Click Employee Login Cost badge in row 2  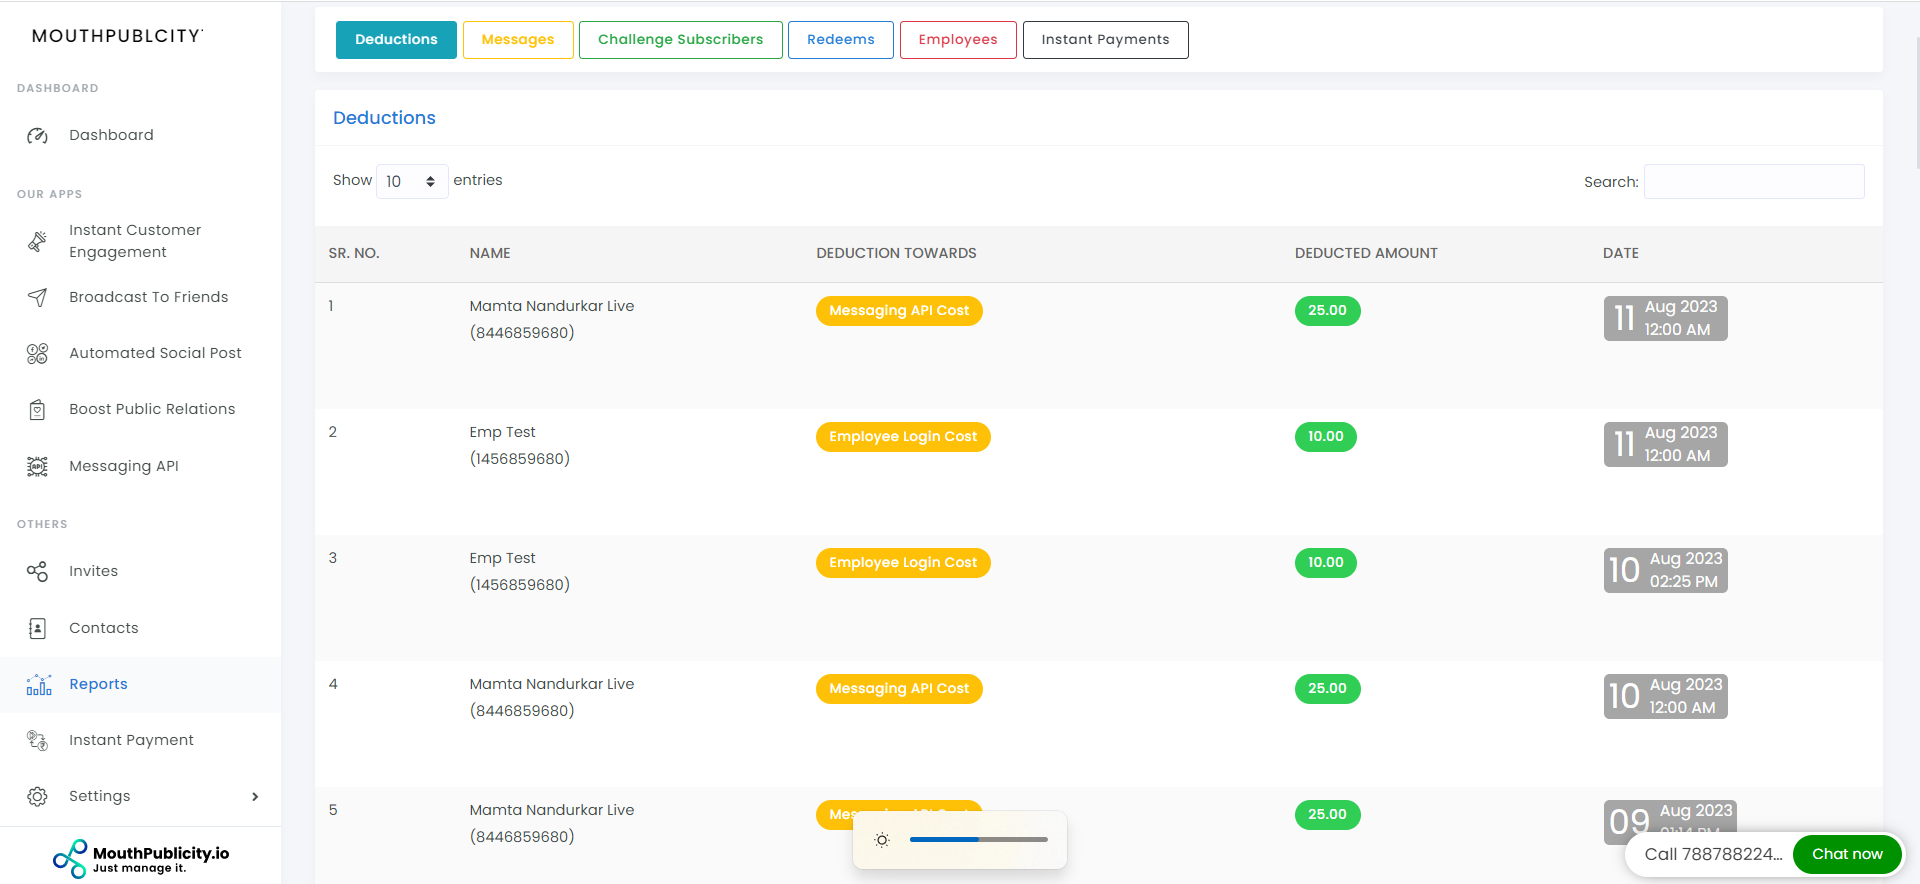point(903,437)
